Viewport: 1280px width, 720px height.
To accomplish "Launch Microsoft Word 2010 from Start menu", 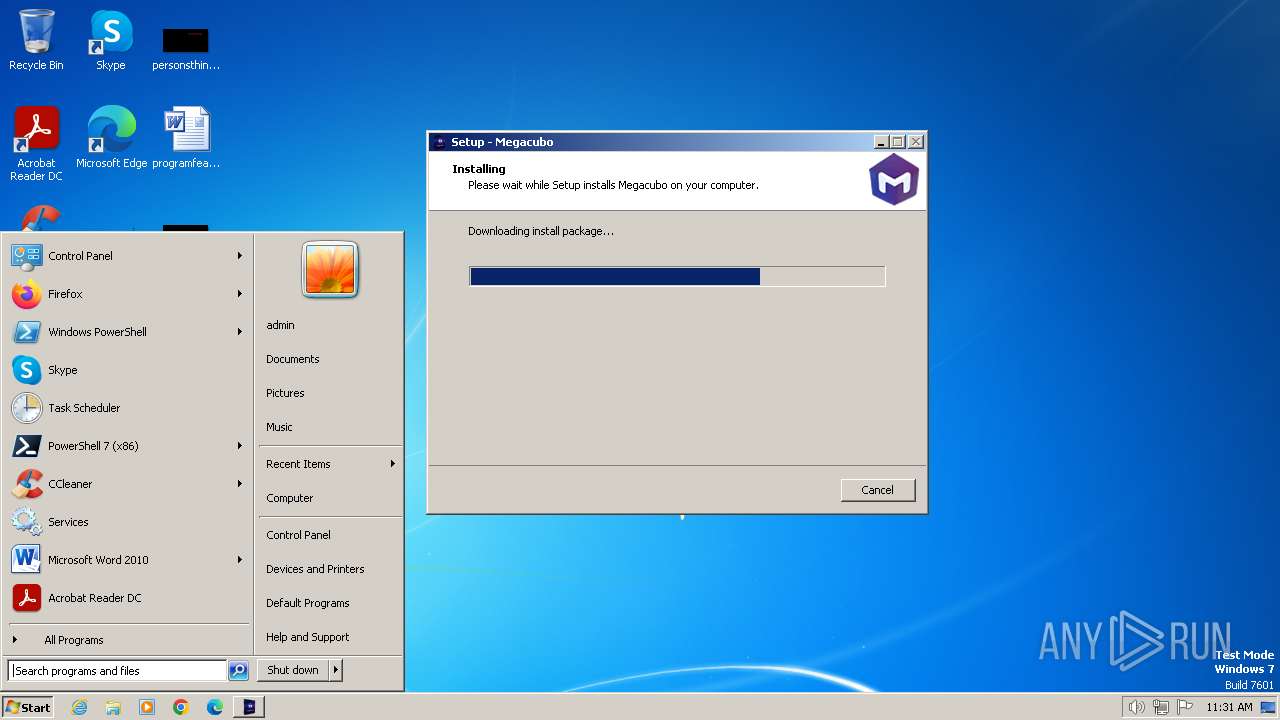I will tap(128, 560).
